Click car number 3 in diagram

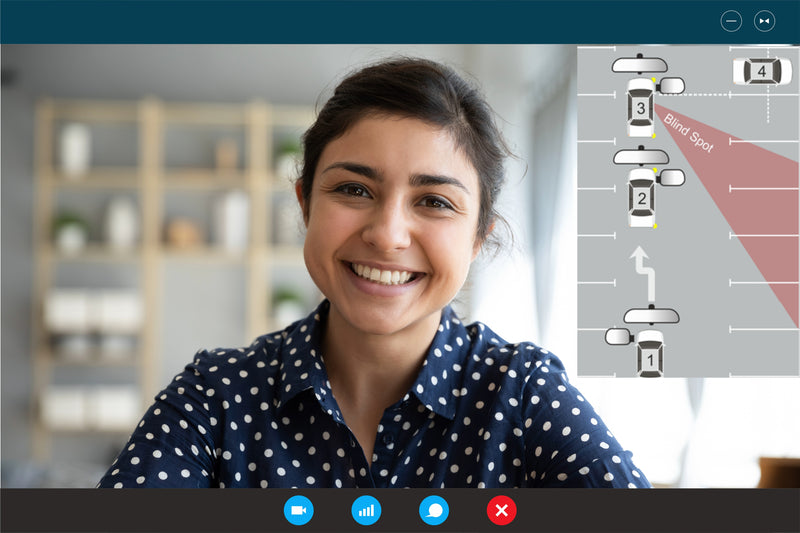point(640,105)
